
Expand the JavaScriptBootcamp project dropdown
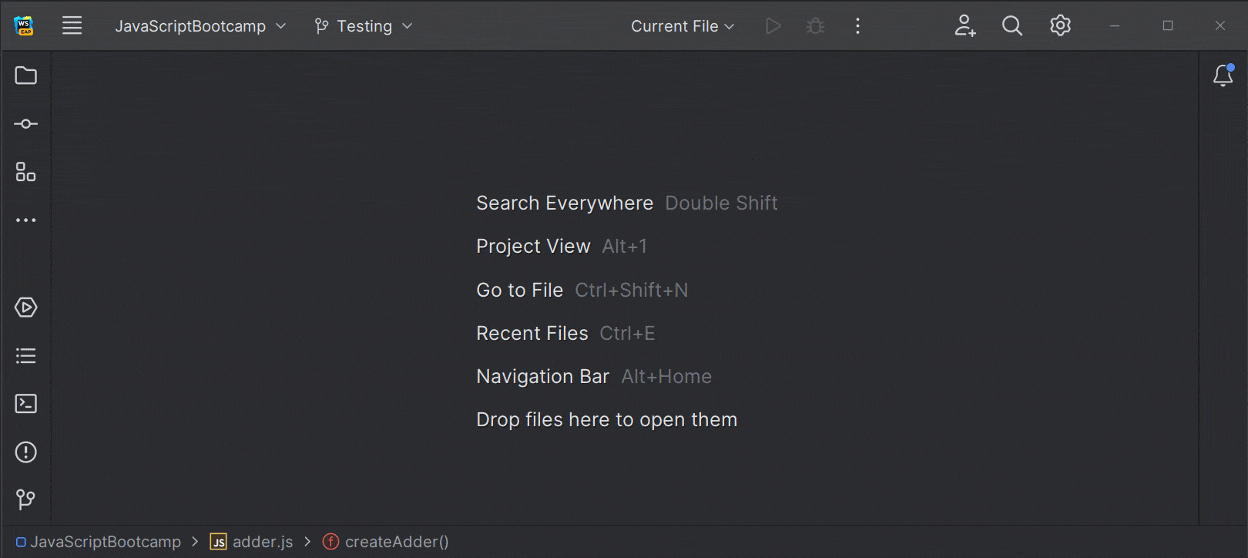point(200,26)
